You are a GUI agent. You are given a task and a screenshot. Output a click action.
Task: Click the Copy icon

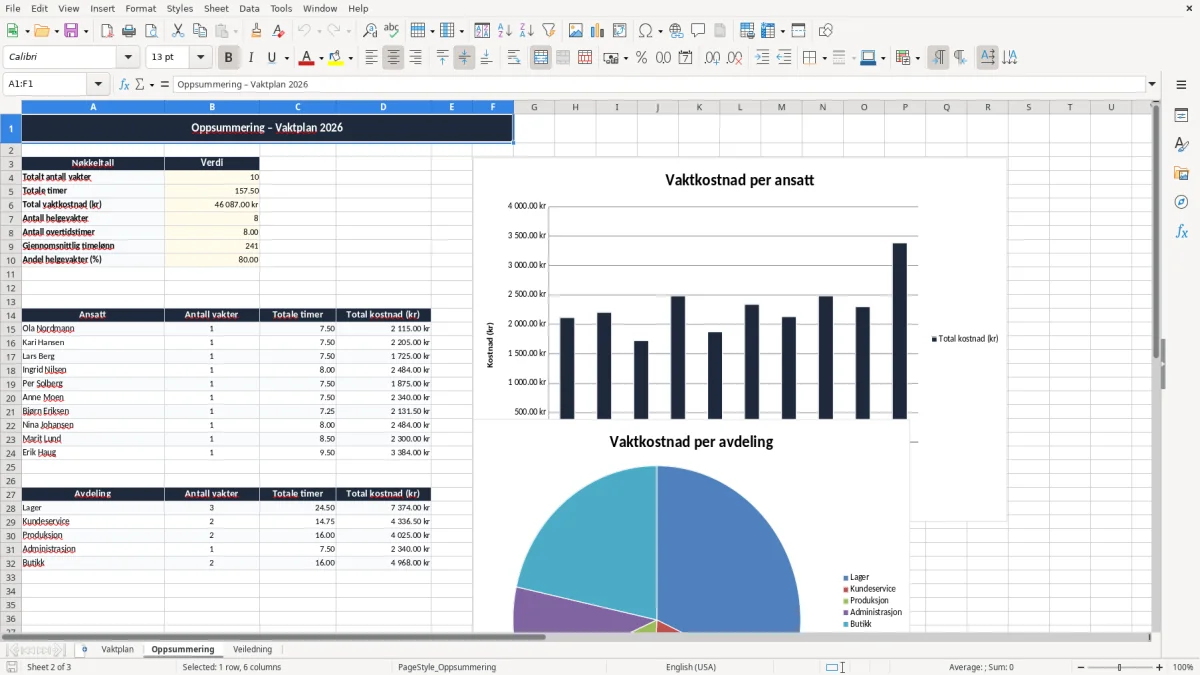(199, 31)
